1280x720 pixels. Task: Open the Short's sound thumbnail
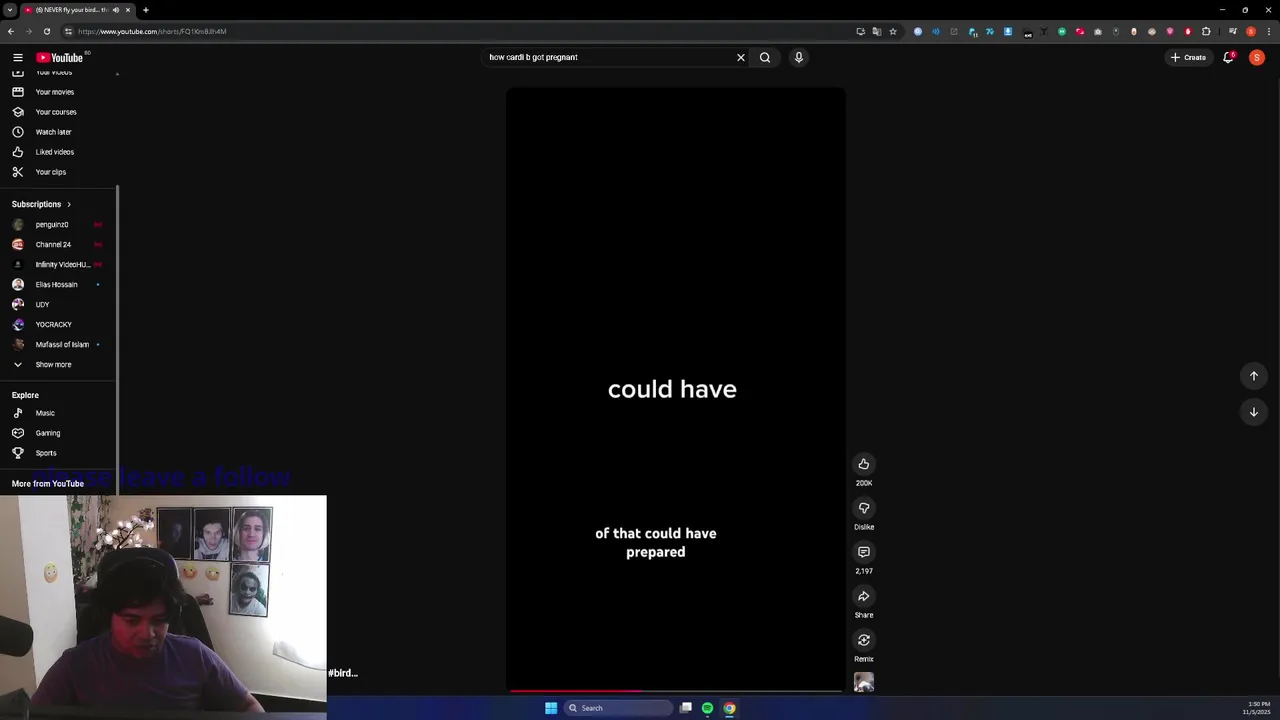pos(864,682)
